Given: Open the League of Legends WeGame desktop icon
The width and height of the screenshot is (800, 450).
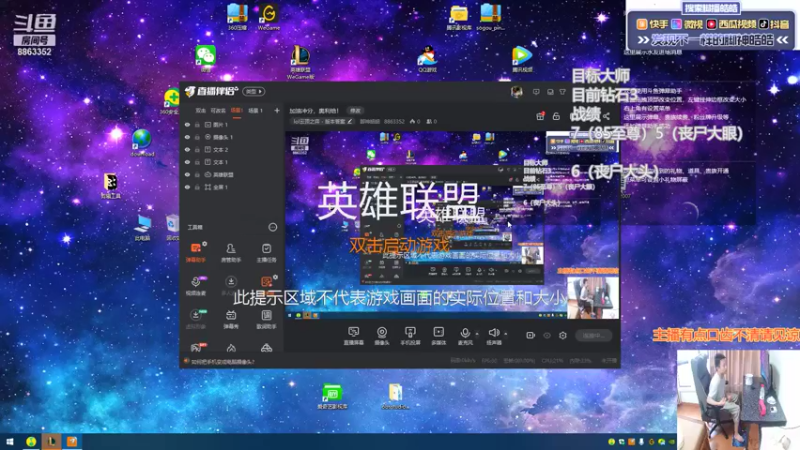Looking at the screenshot, I should [301, 62].
